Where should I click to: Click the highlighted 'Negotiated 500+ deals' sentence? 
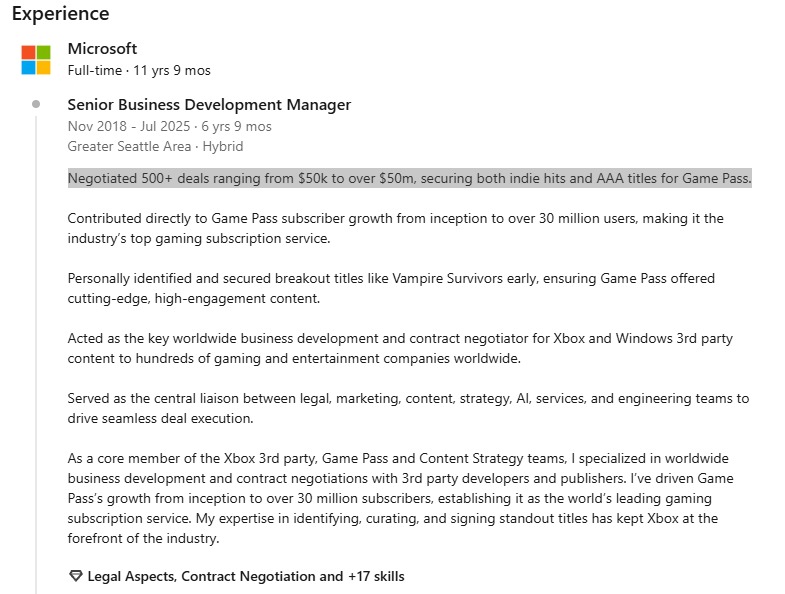point(409,178)
